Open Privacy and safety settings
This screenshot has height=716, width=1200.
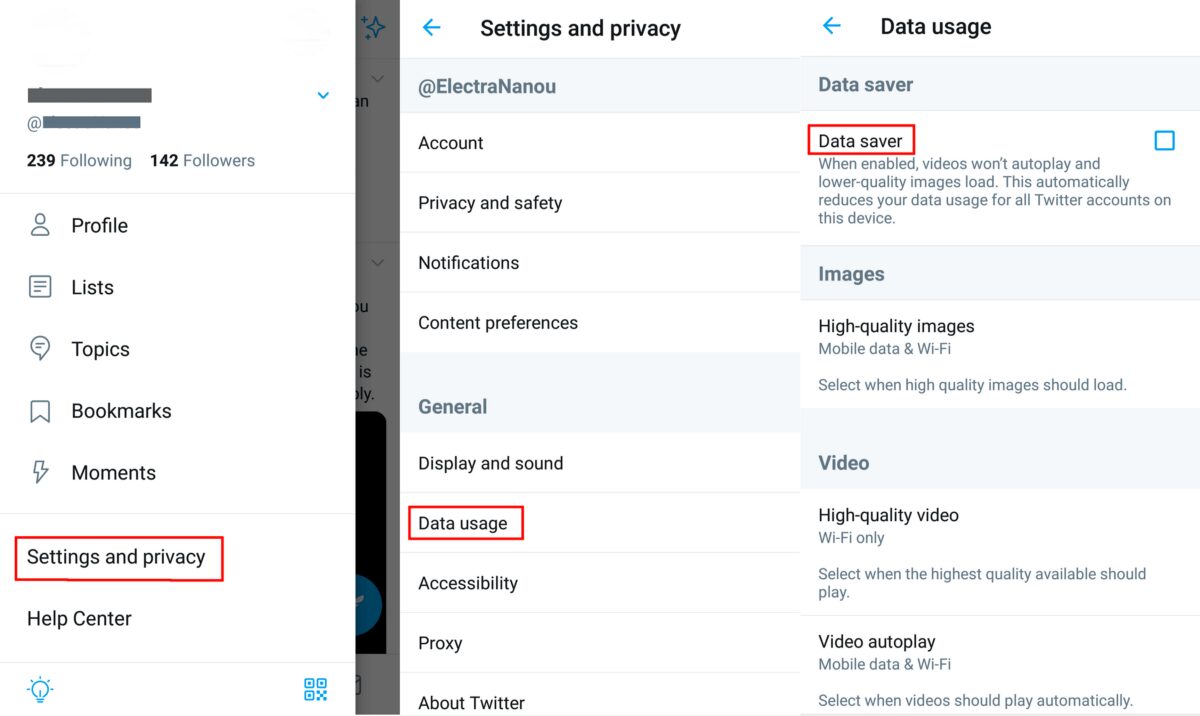tap(490, 203)
